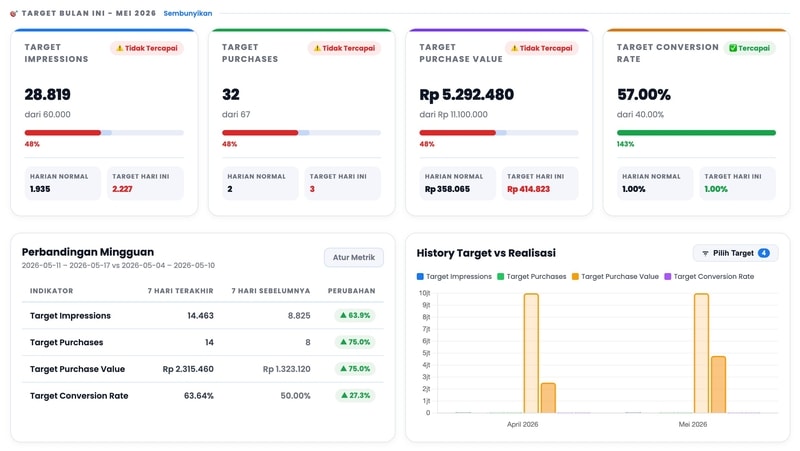Click the Mei 2026 realisasi bar in chart
Screen dimensions: 800x451
point(718,385)
